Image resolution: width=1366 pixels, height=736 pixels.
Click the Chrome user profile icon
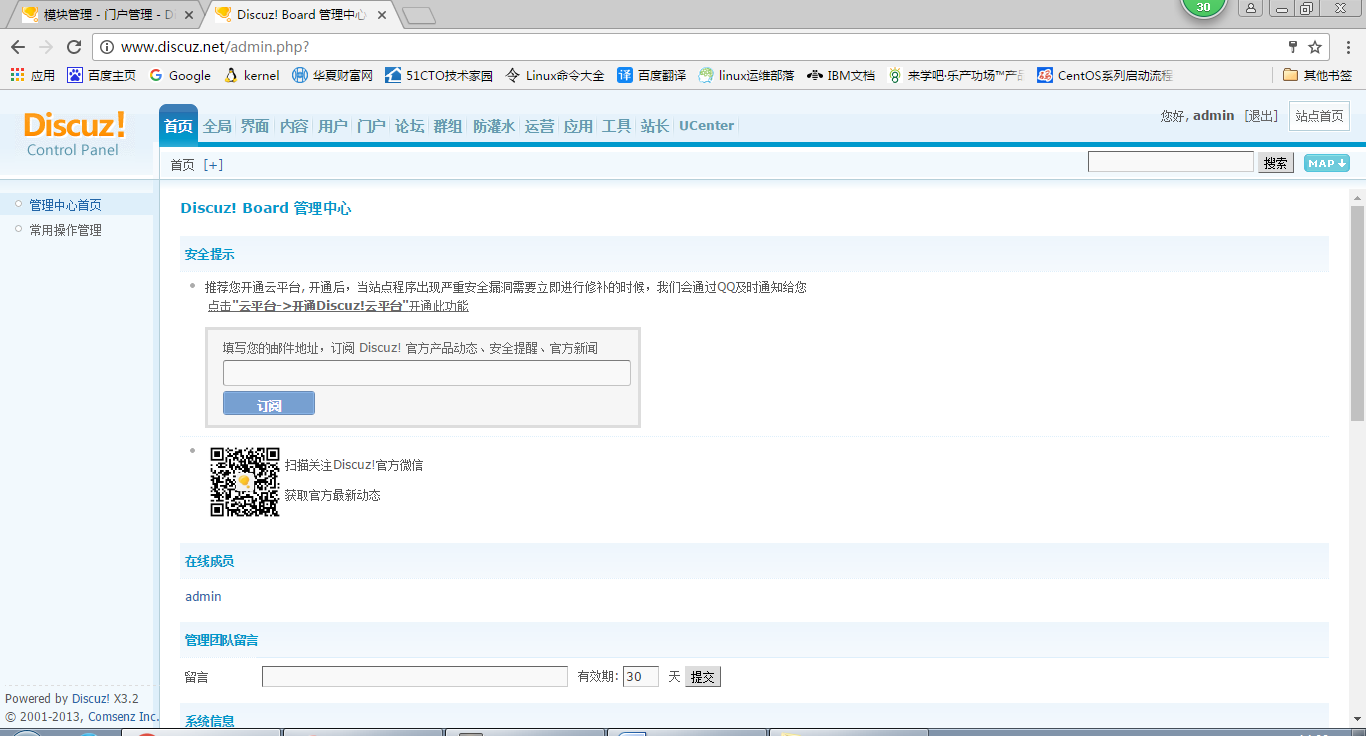[x=1251, y=8]
